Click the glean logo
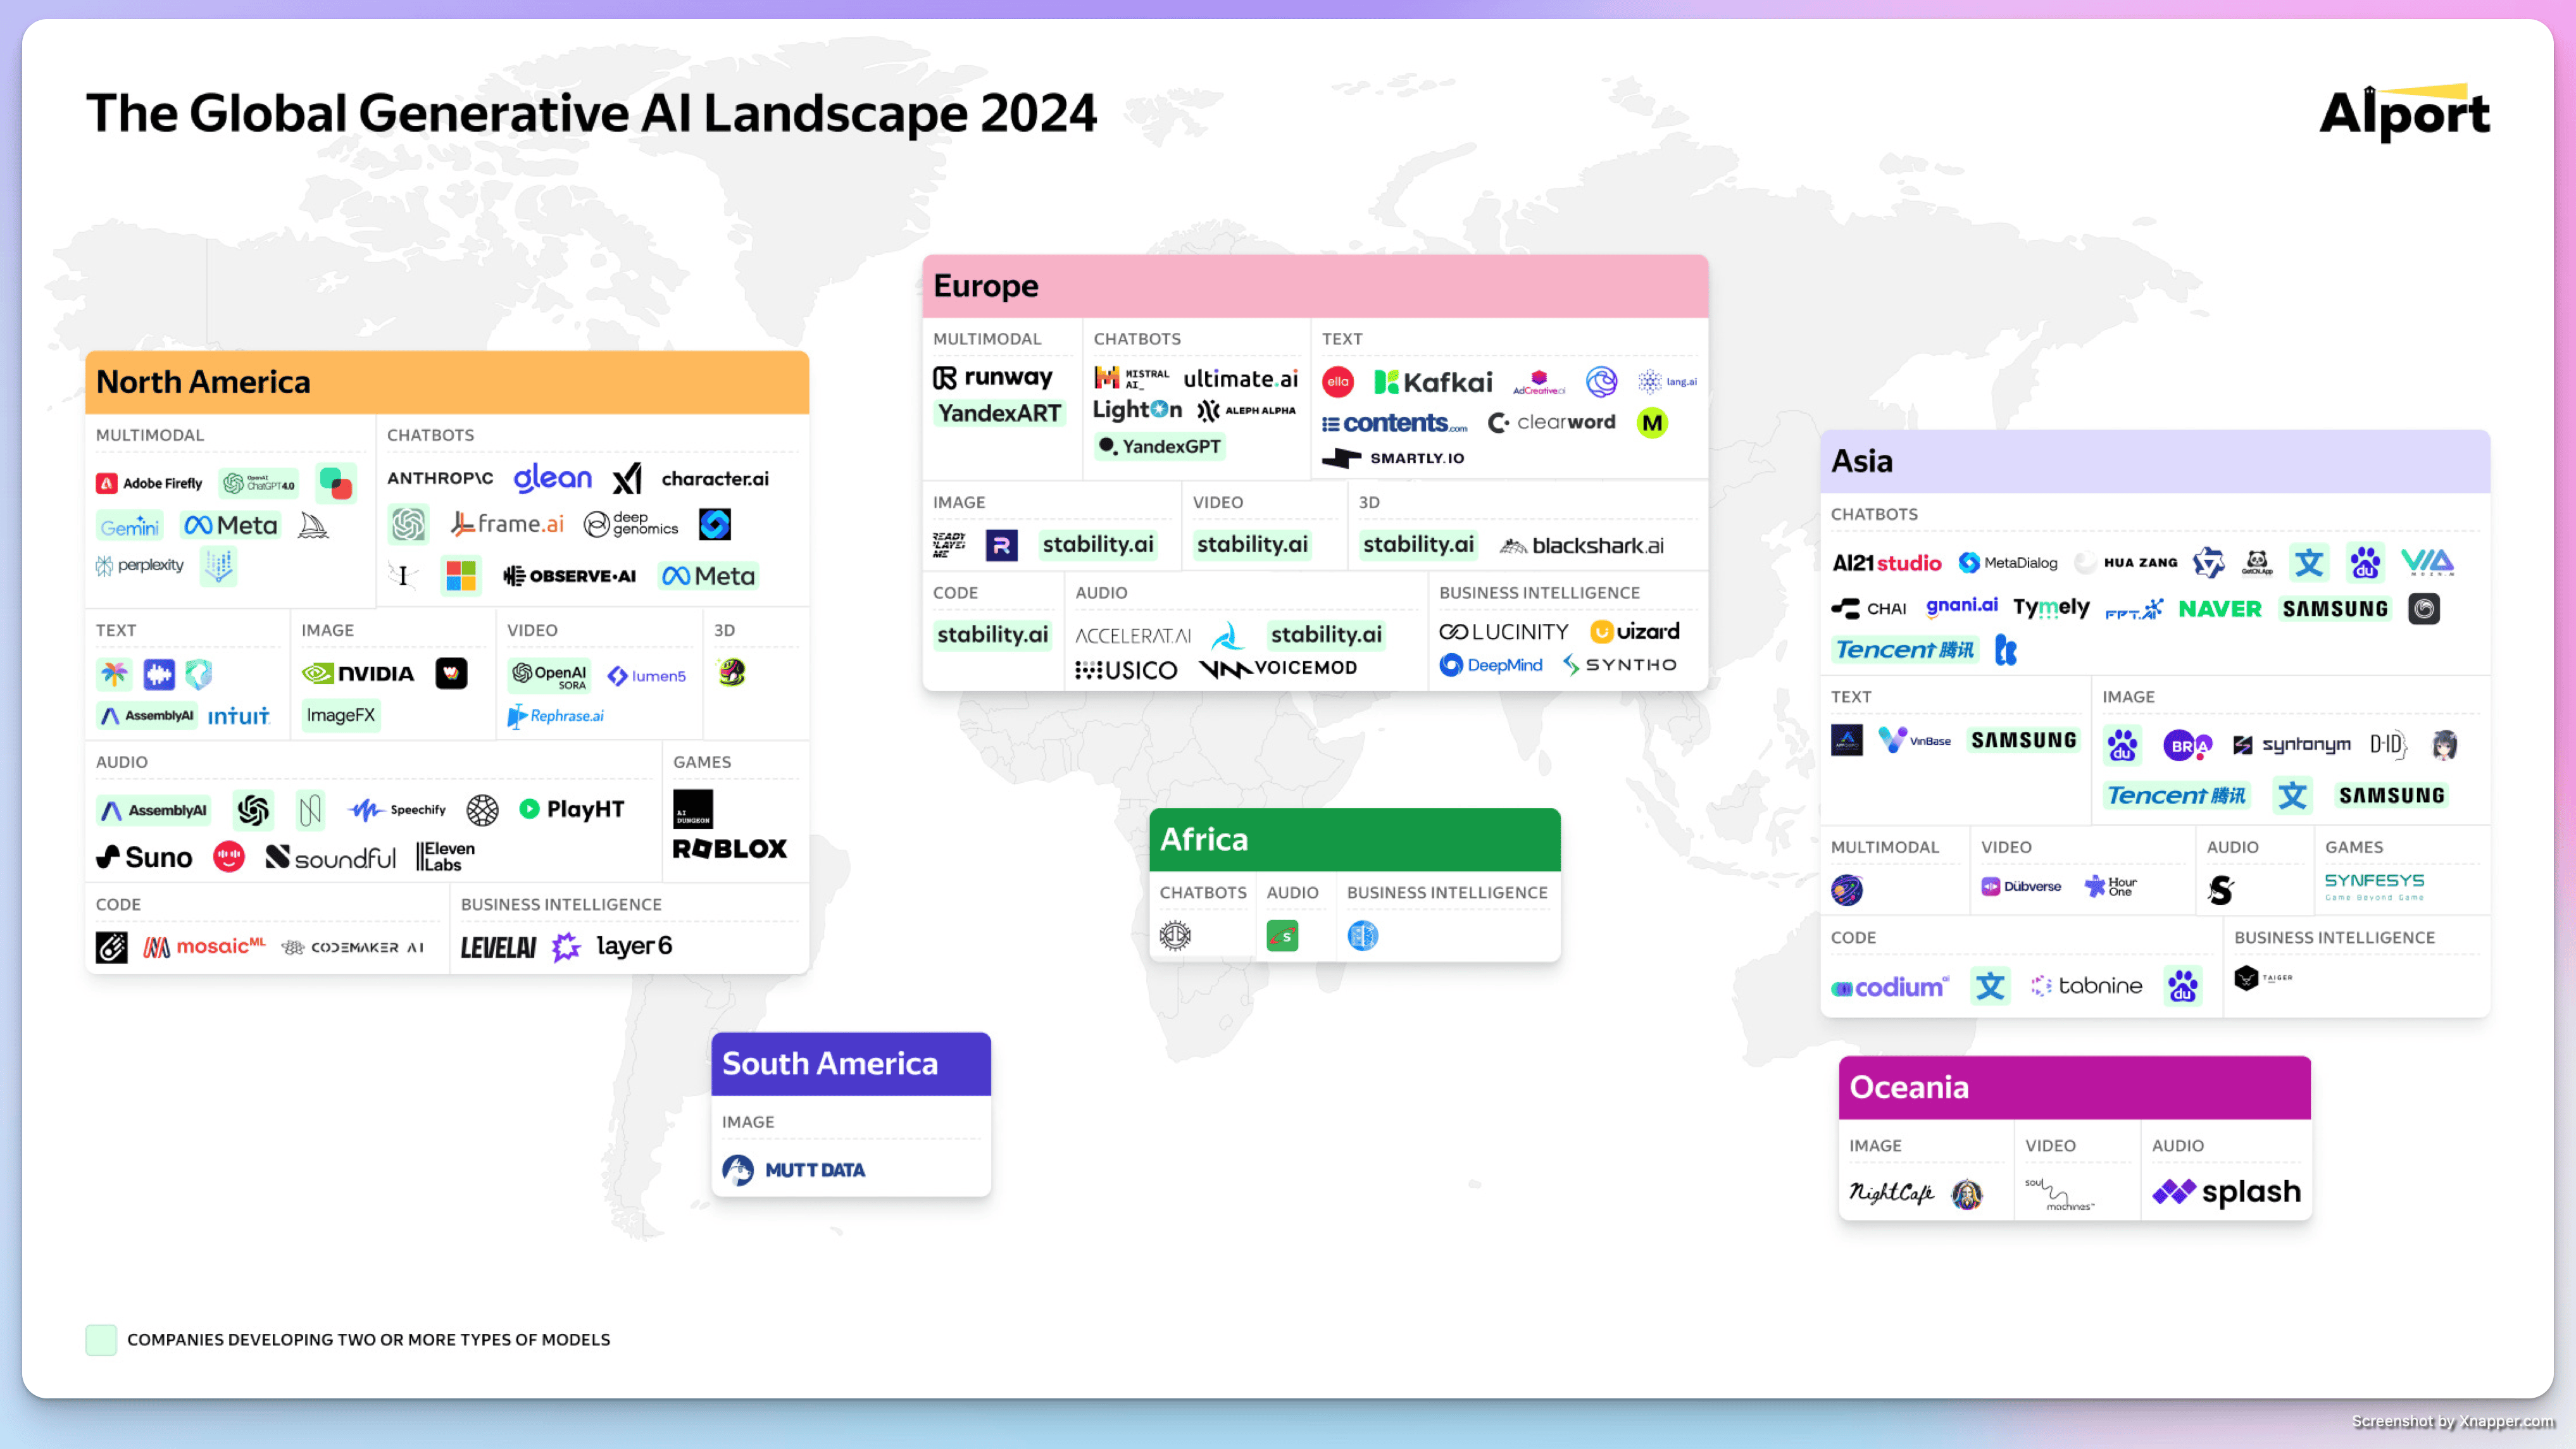2576x1449 pixels. 553,478
